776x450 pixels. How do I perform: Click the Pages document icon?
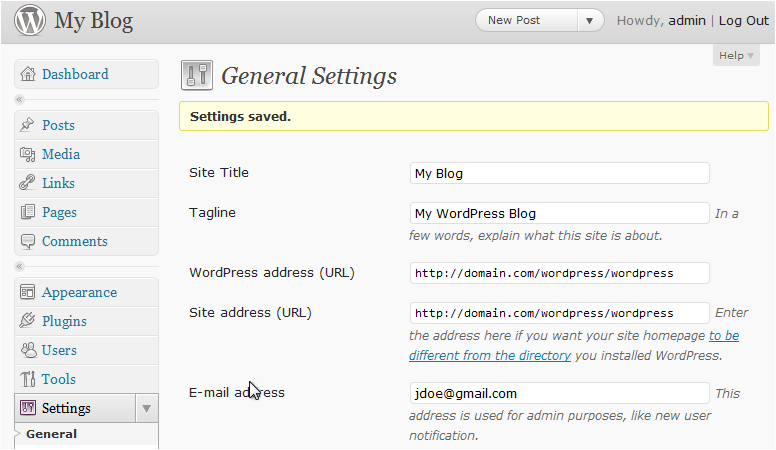[x=27, y=212]
